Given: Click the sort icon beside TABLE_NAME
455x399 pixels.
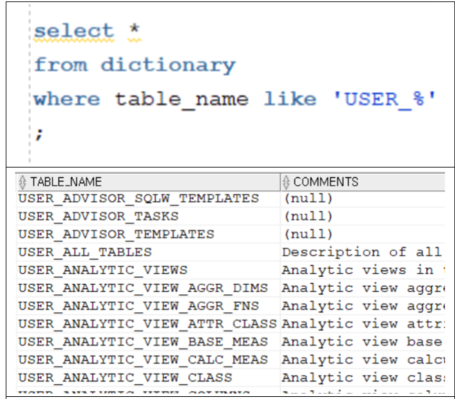Looking at the screenshot, I should click(x=23, y=182).
